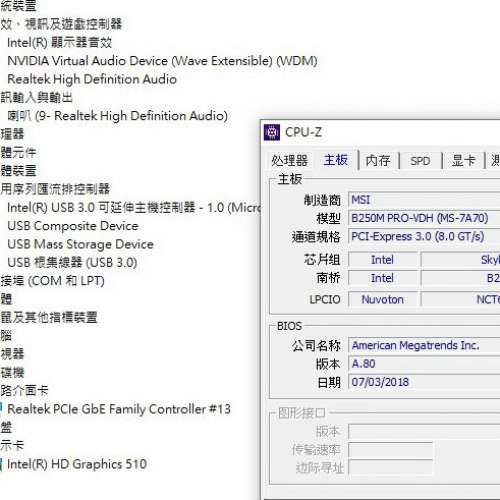Select Realtek PCIe GbE Family Controller #13
The width and height of the screenshot is (500, 500).
click(x=119, y=409)
